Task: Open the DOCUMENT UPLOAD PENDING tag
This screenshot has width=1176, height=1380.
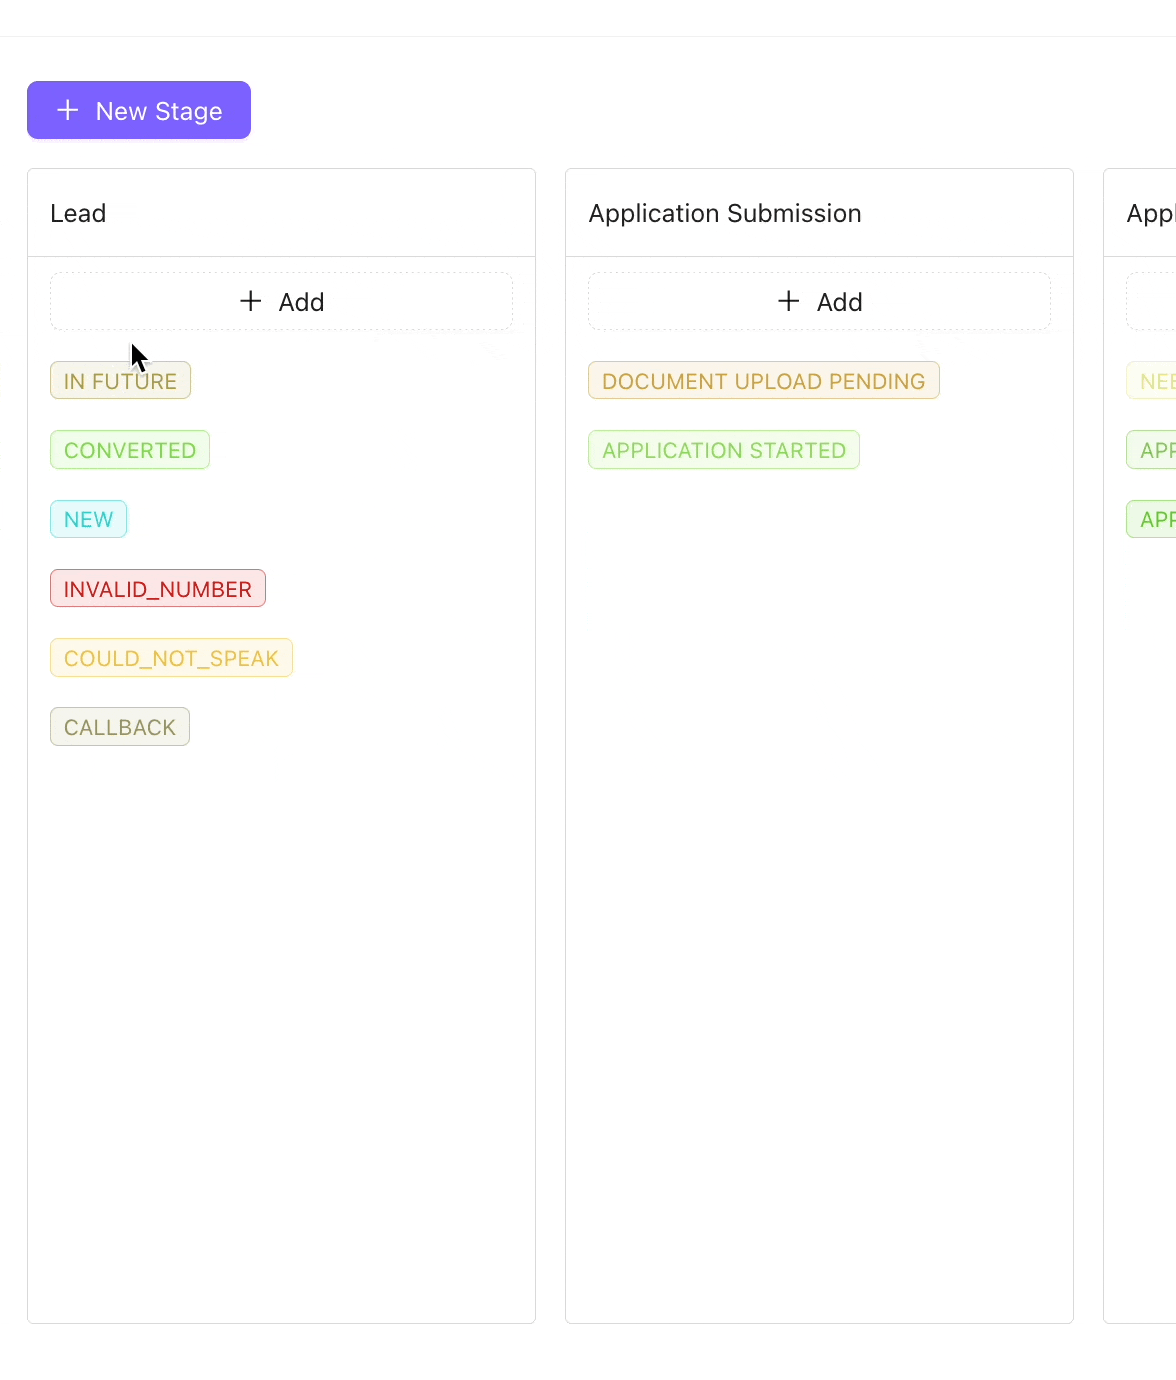Action: 763,381
